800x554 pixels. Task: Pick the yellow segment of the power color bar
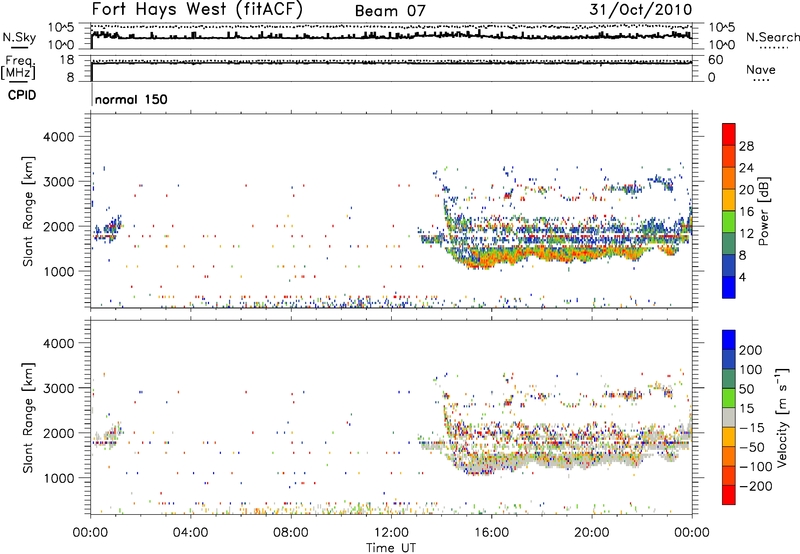point(729,199)
